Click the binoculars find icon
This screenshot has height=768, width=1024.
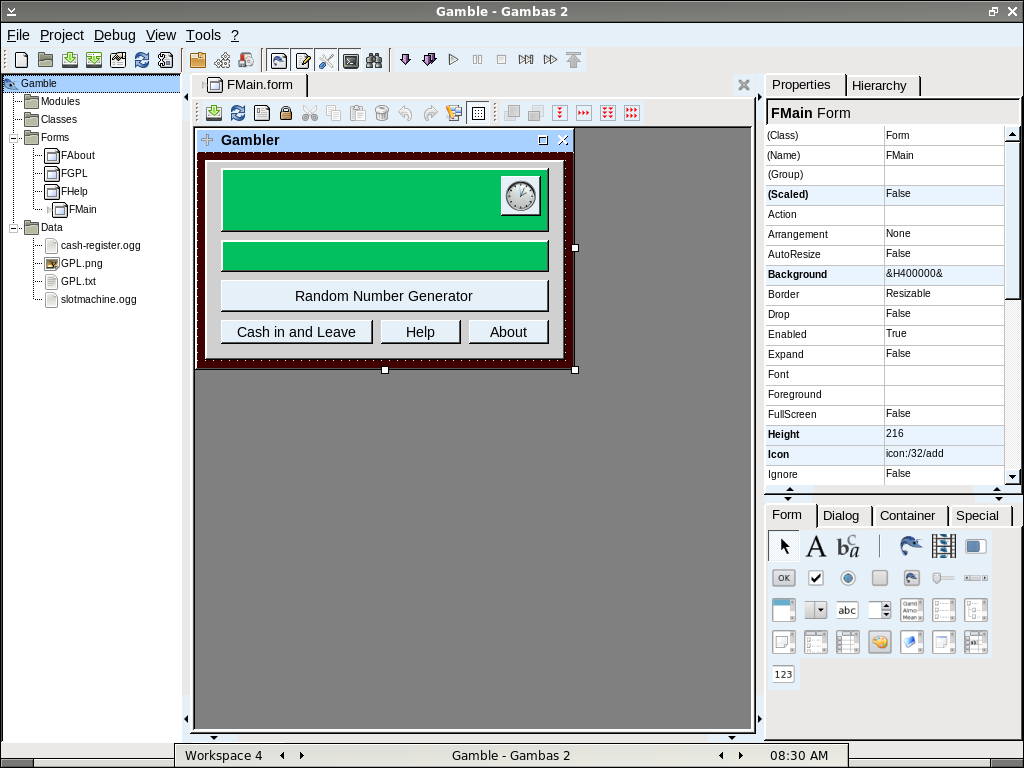coord(374,60)
